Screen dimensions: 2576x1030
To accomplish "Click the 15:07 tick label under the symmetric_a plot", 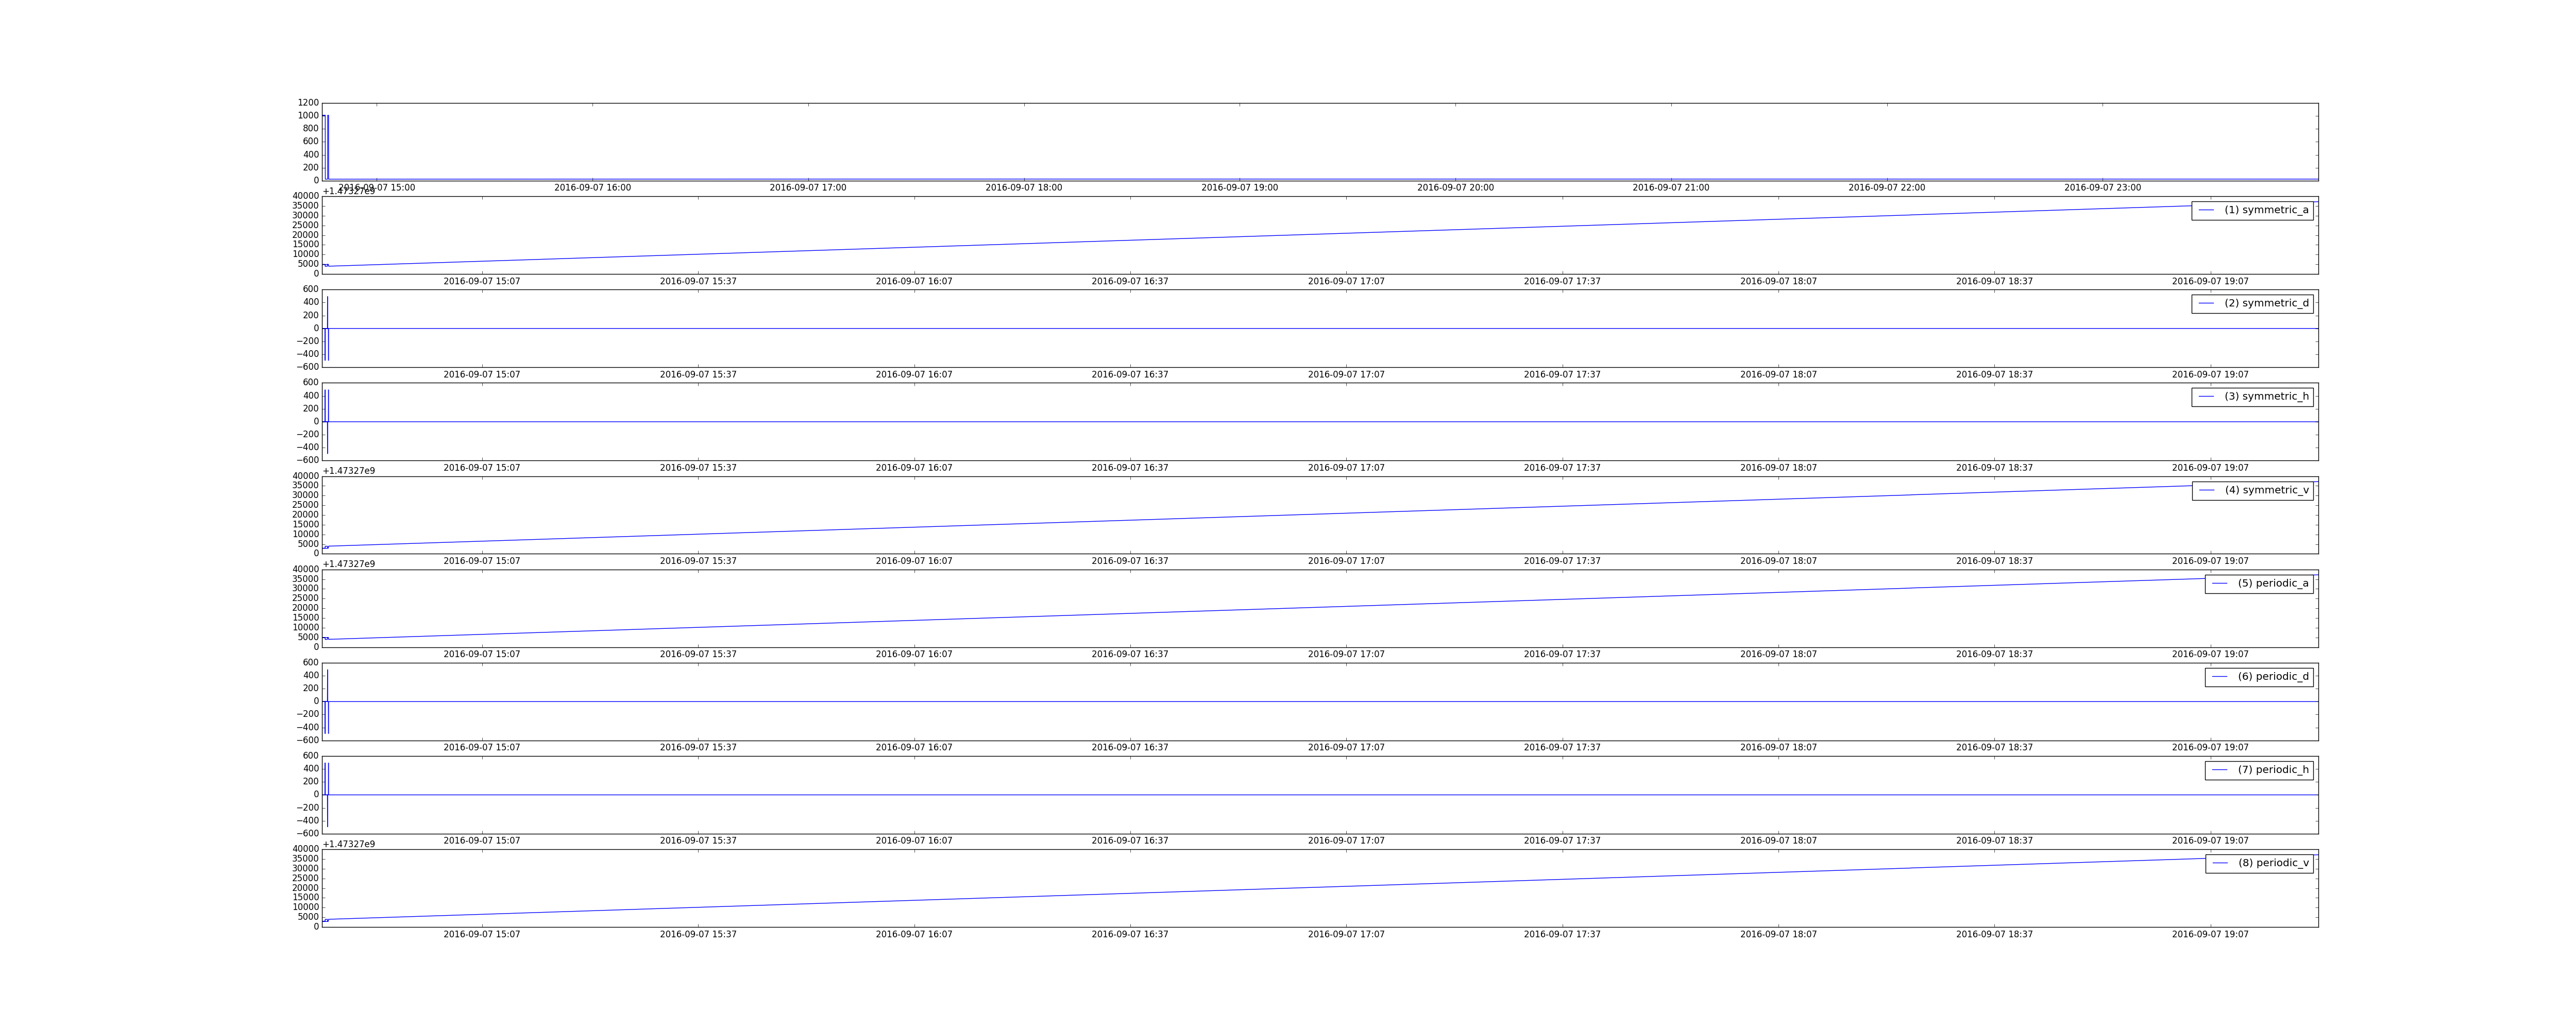I will (482, 282).
